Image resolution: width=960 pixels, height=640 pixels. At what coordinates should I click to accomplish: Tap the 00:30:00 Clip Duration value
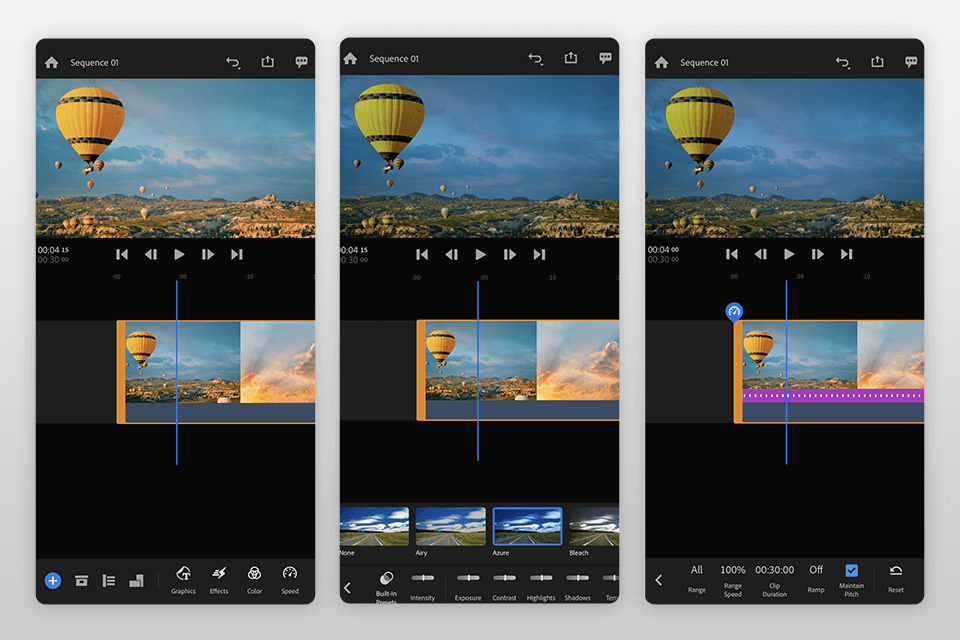774,570
